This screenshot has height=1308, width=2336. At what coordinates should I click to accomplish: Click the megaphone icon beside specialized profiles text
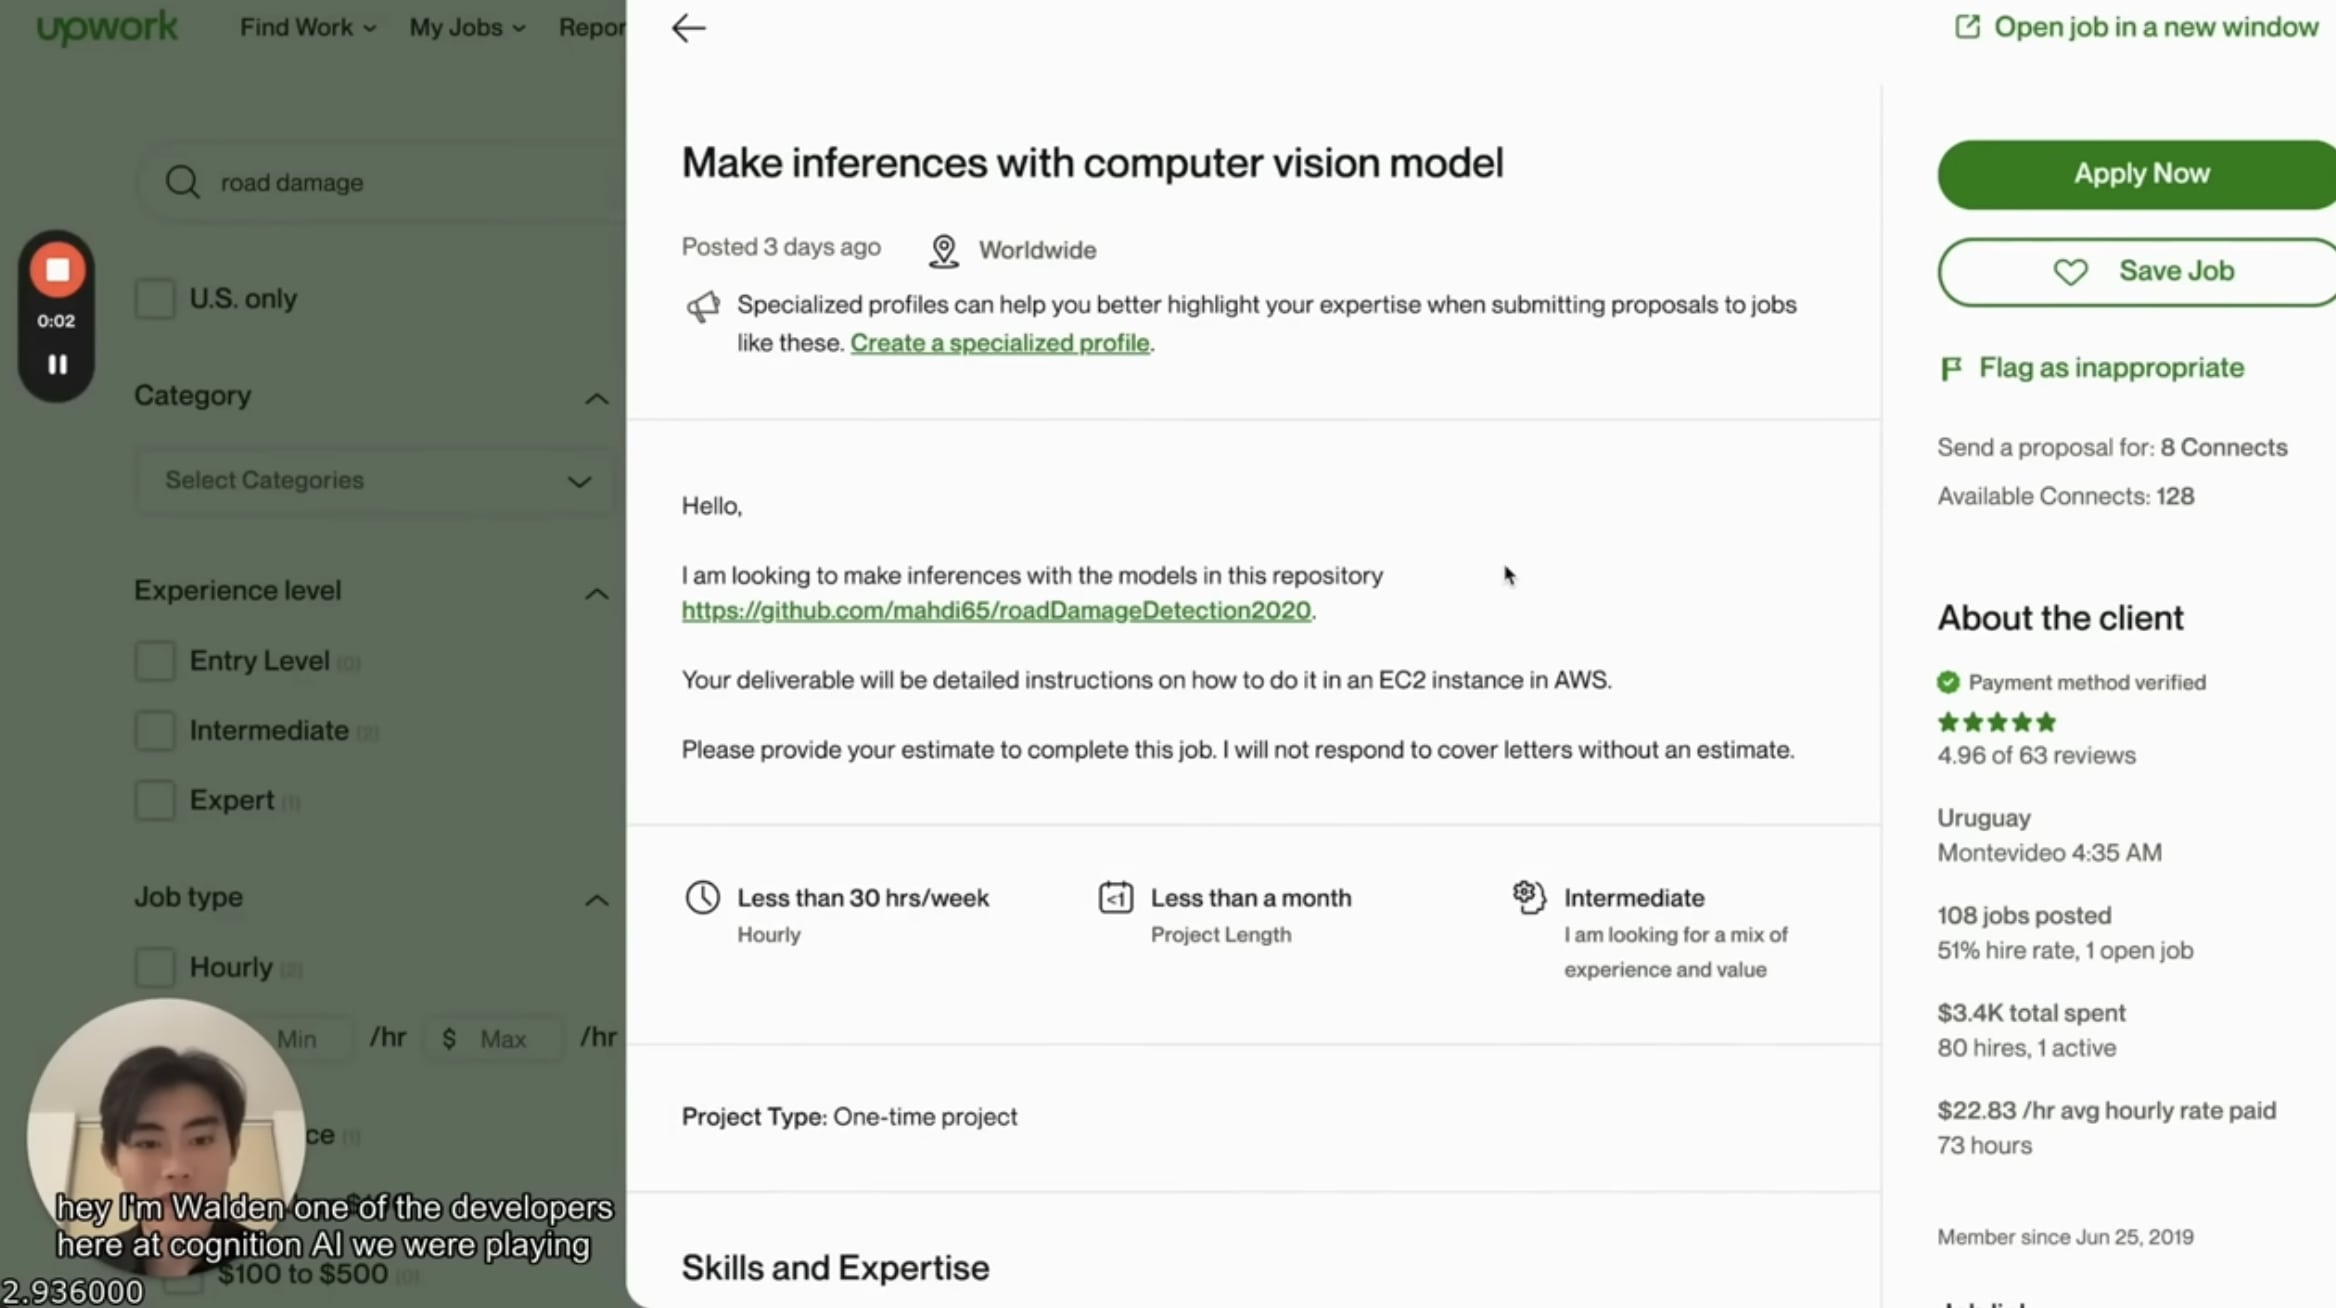pos(704,307)
